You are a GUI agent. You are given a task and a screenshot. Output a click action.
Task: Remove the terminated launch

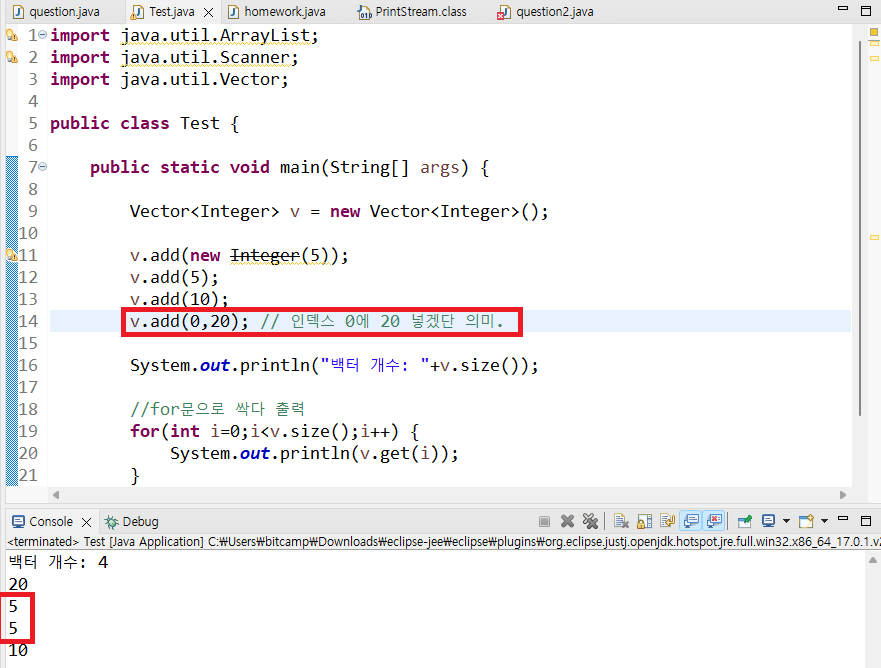coord(567,521)
